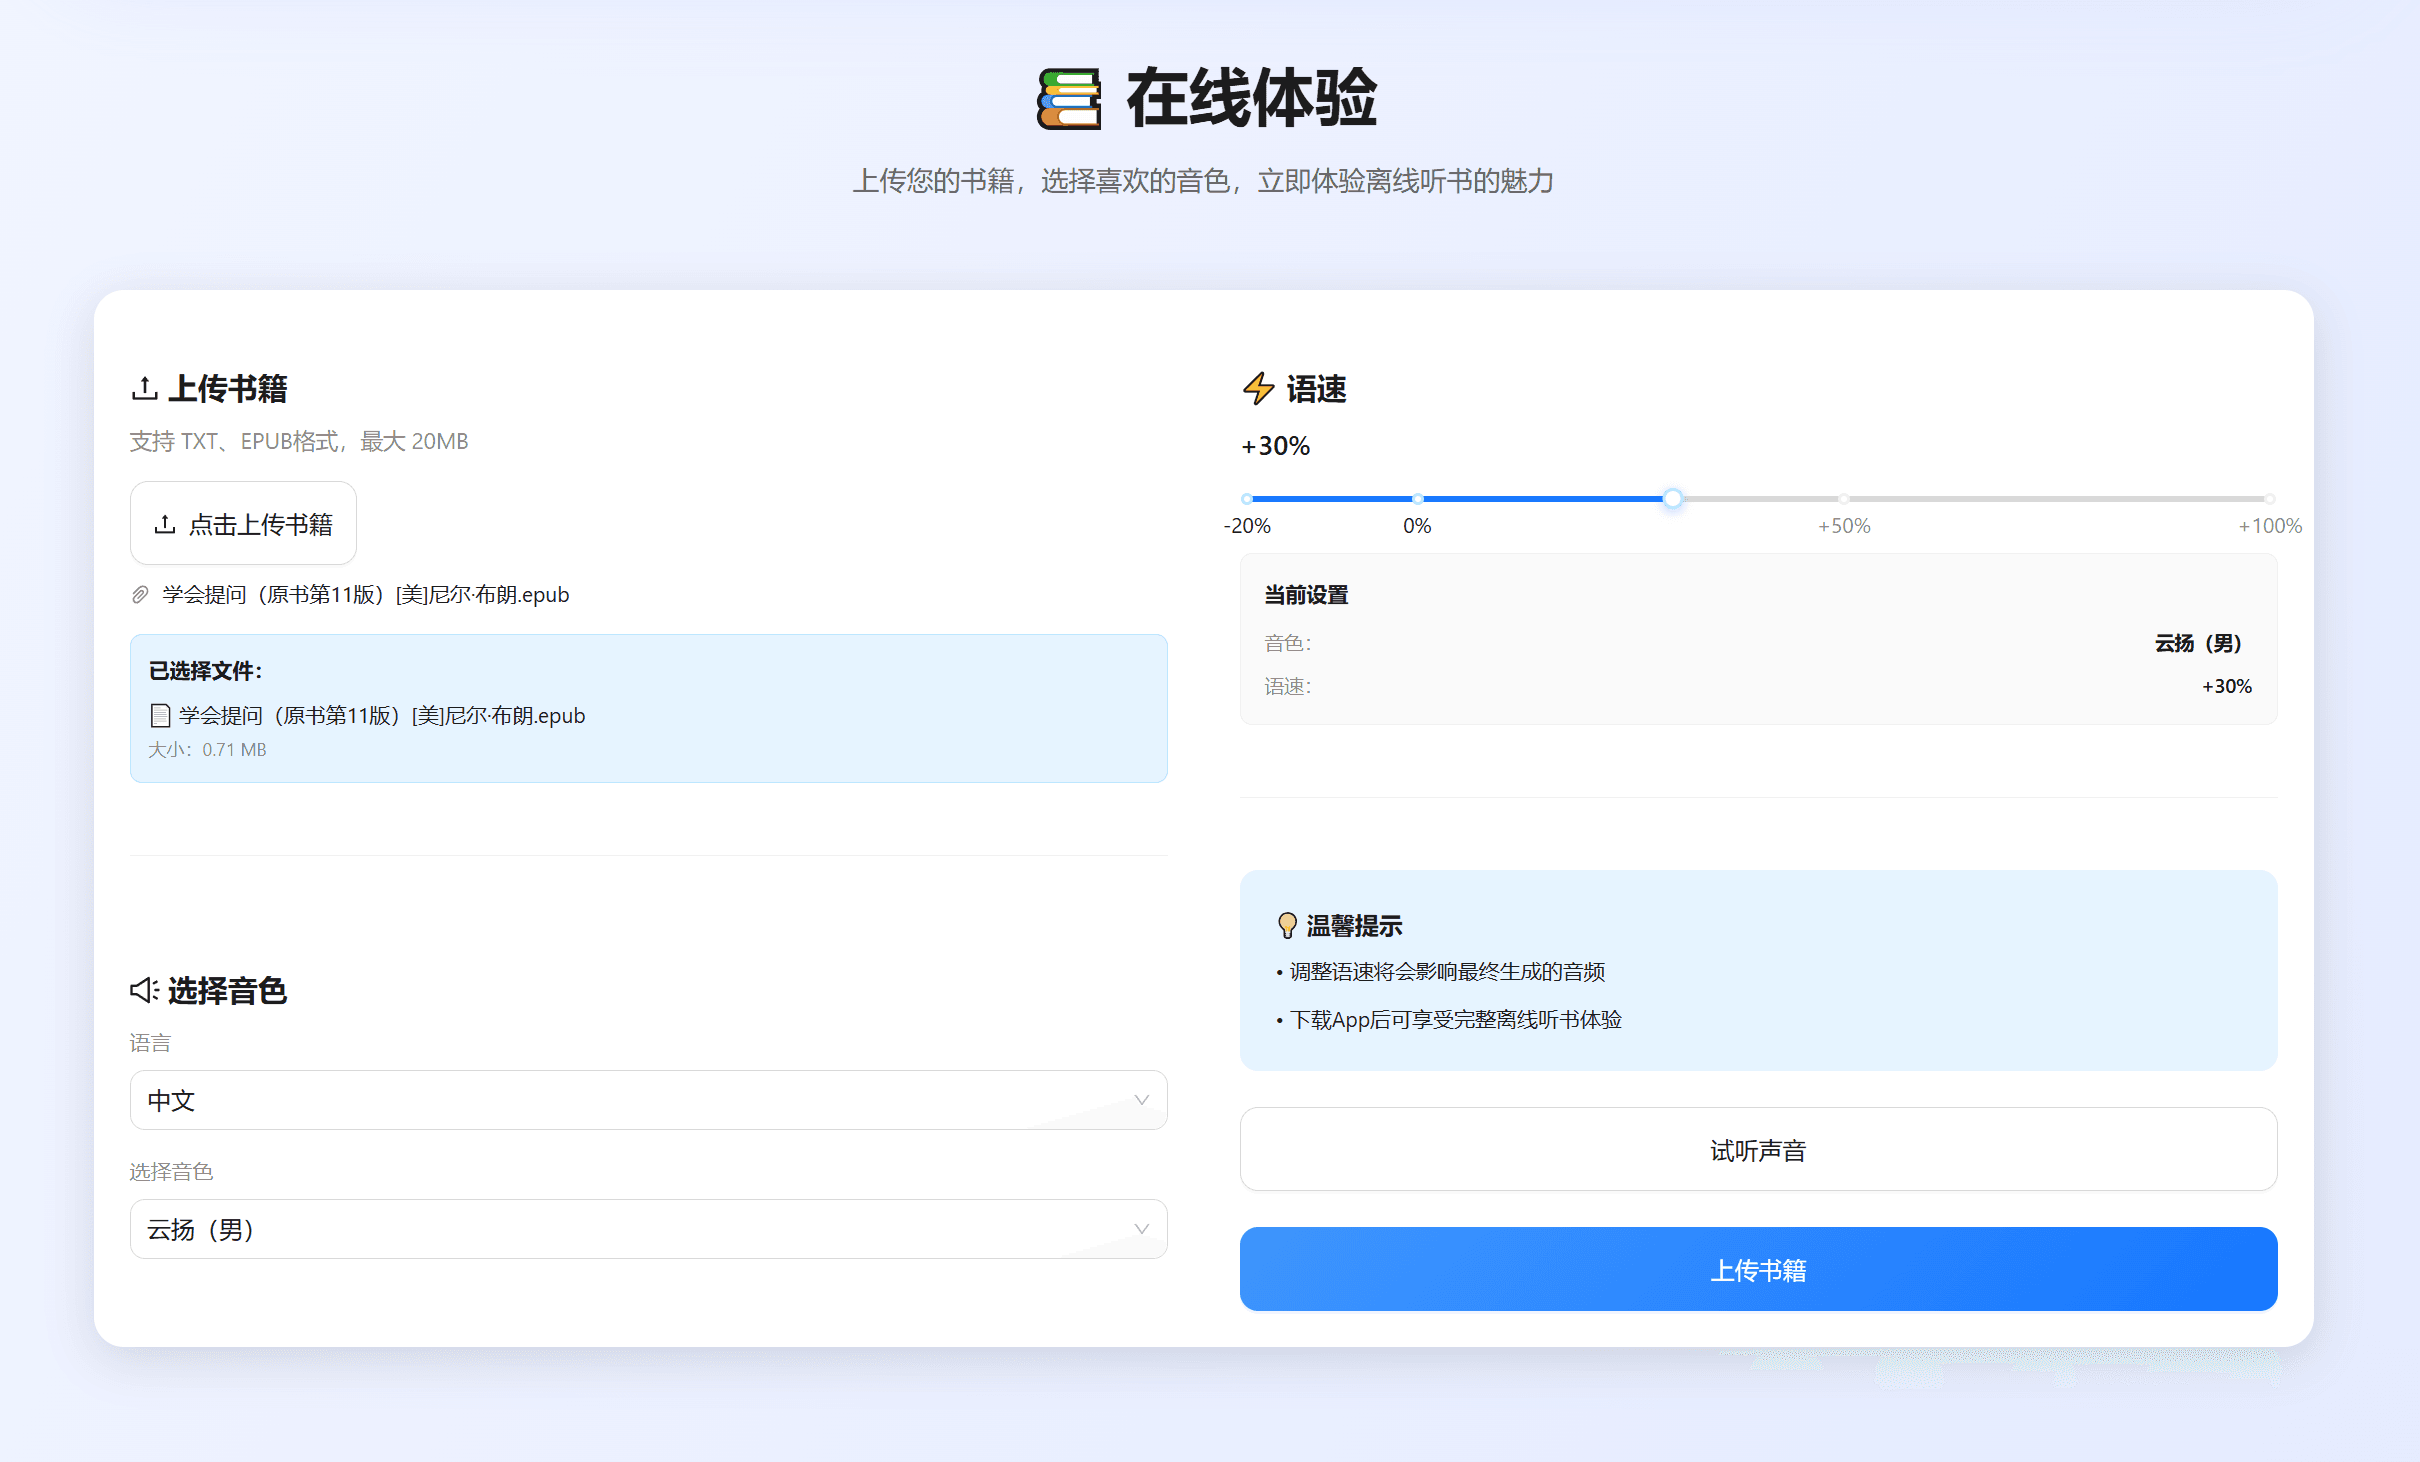Click the paperclip attachment icon
The height and width of the screenshot is (1462, 2420).
pyautogui.click(x=140, y=595)
